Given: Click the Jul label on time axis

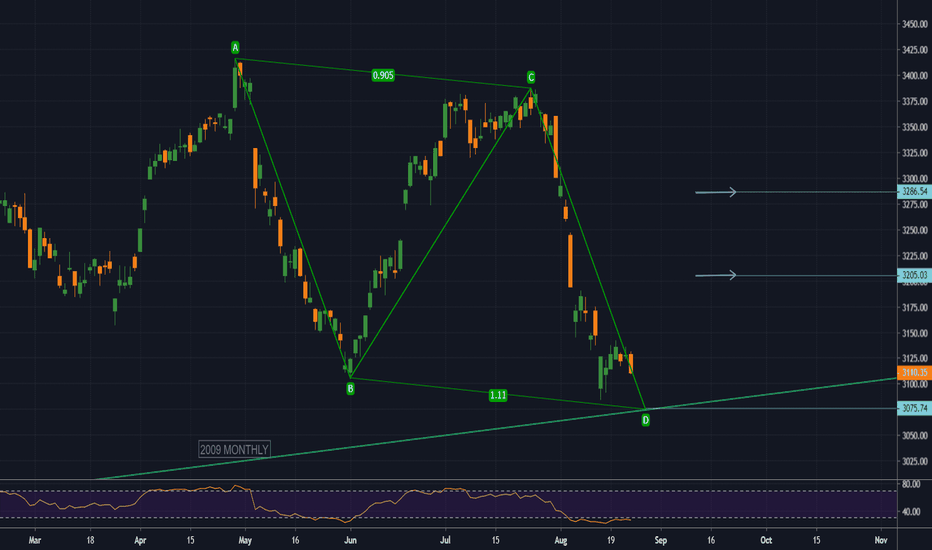Looking at the screenshot, I should click(445, 540).
